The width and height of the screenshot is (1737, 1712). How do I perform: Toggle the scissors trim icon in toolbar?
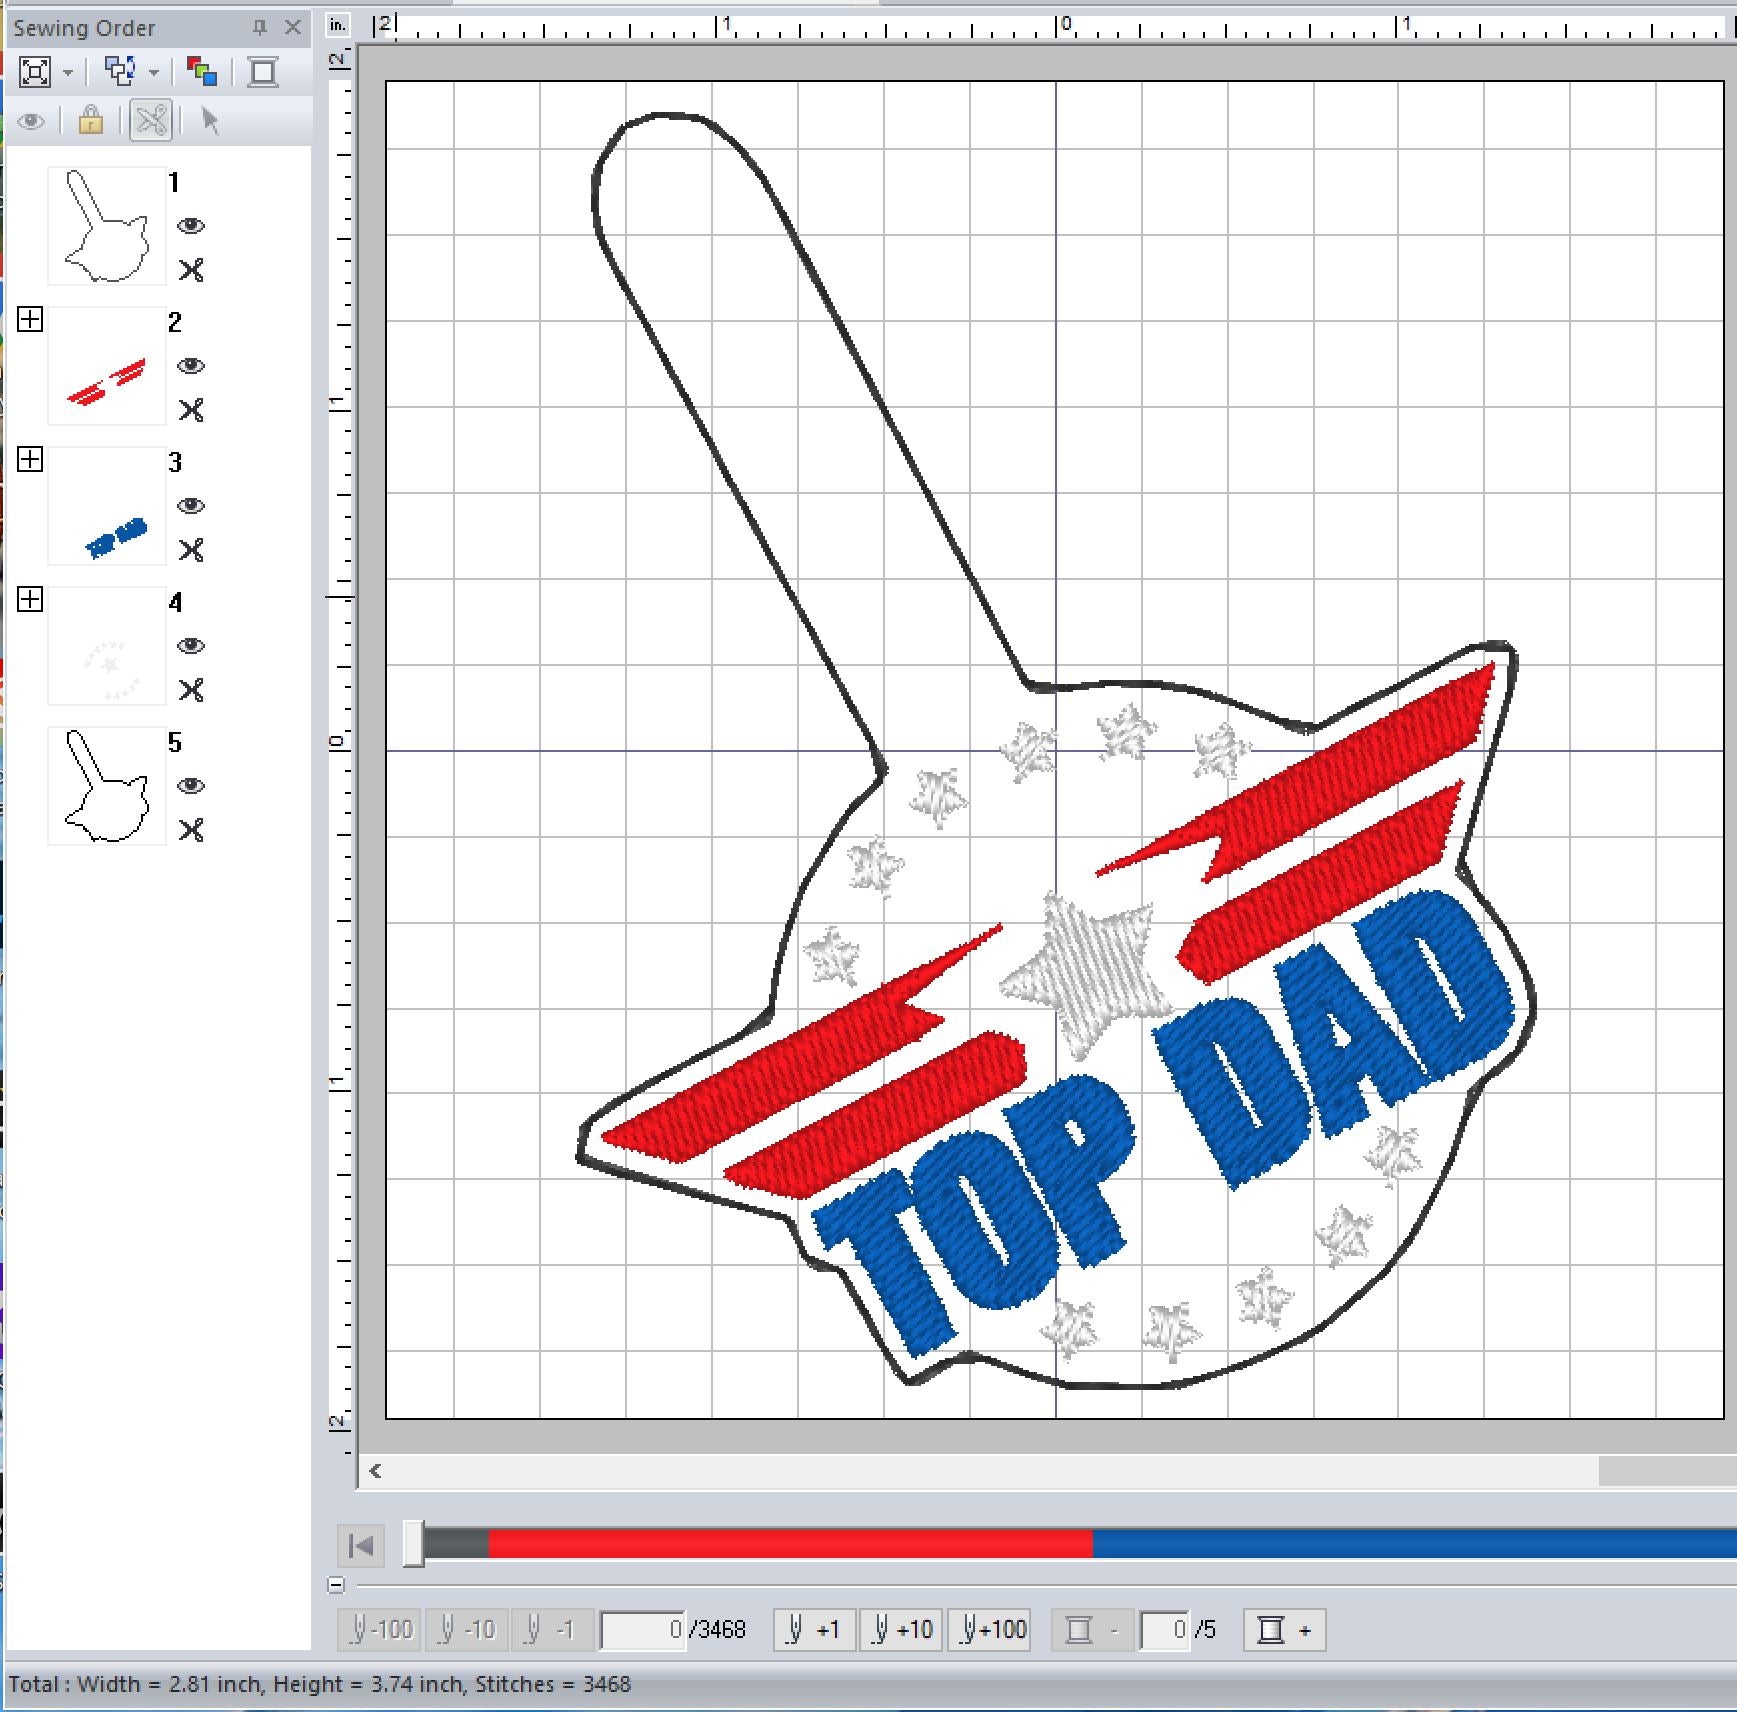pos(151,121)
